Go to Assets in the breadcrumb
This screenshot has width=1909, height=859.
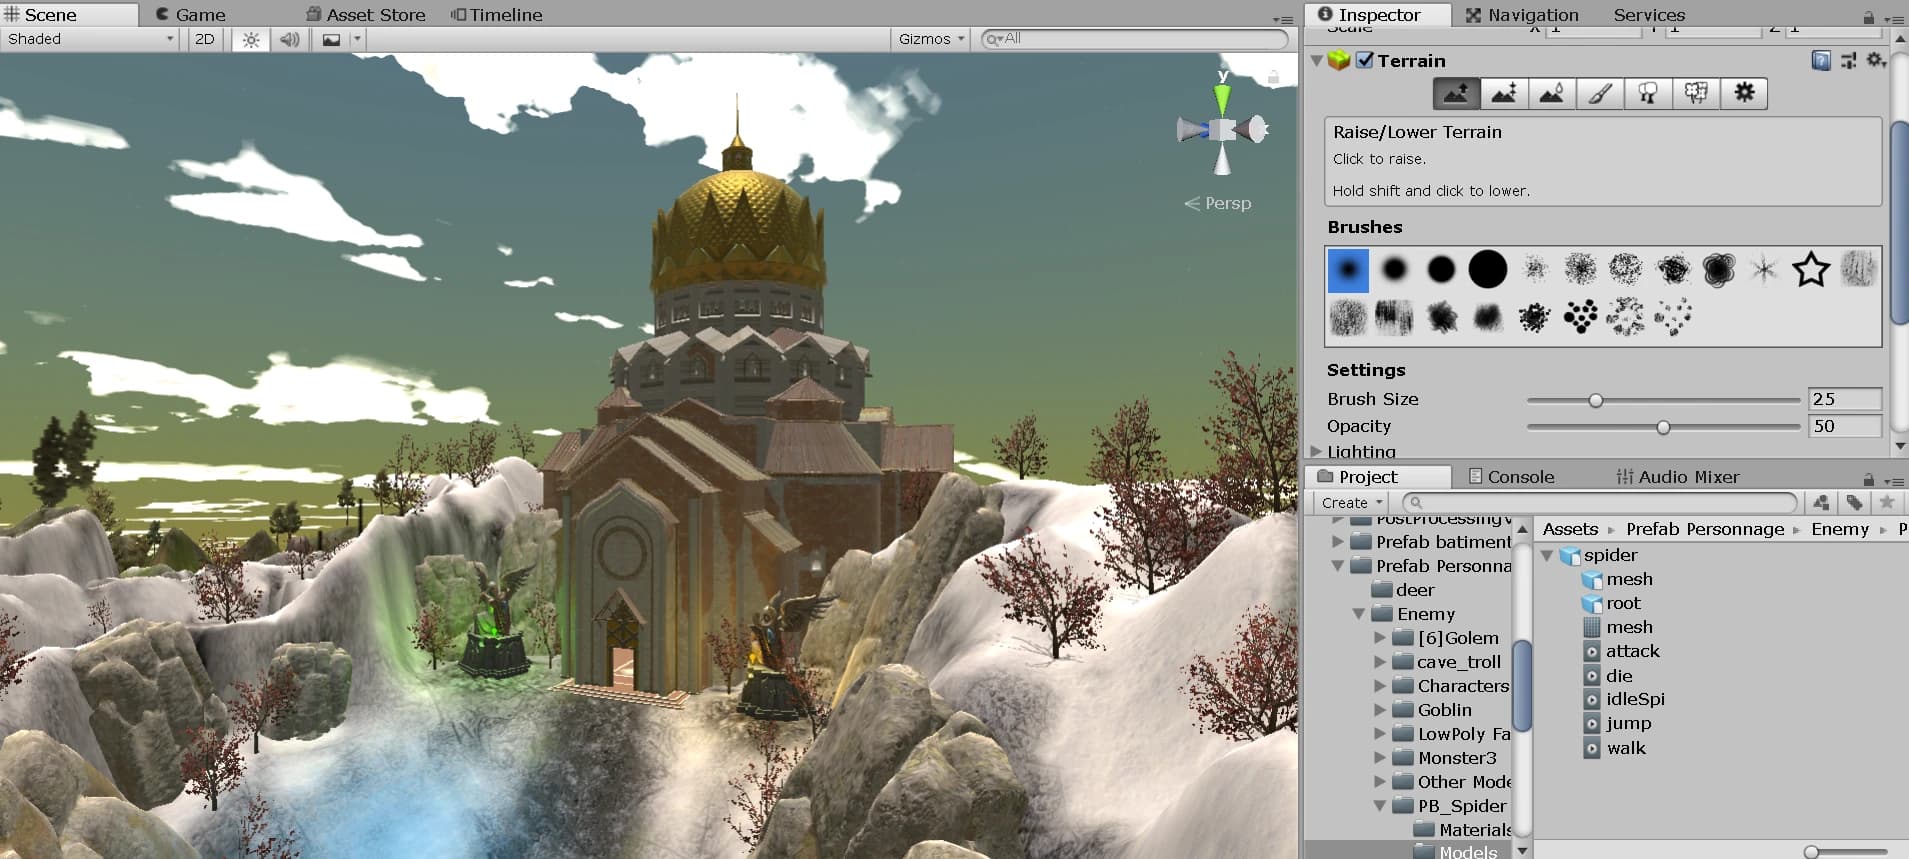coord(1570,529)
